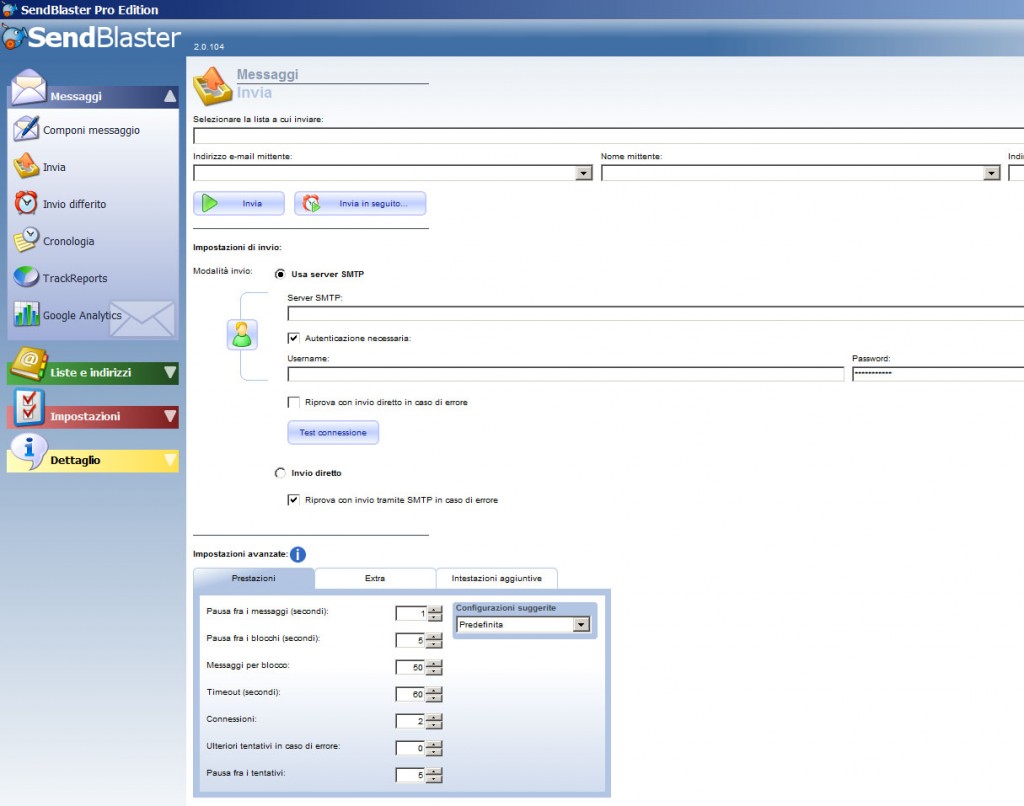Click the Dettaglio info bubble icon
This screenshot has height=806, width=1024.
coord(29,451)
